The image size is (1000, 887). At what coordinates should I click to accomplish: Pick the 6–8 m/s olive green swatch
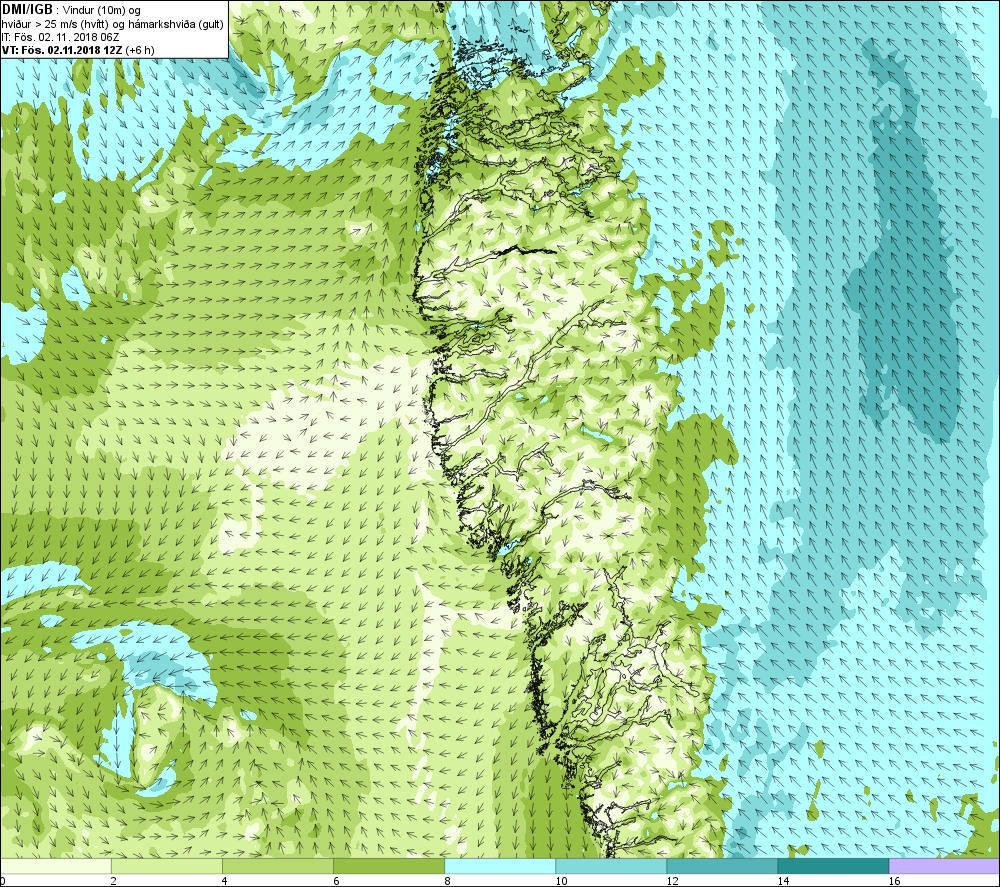coord(388,866)
